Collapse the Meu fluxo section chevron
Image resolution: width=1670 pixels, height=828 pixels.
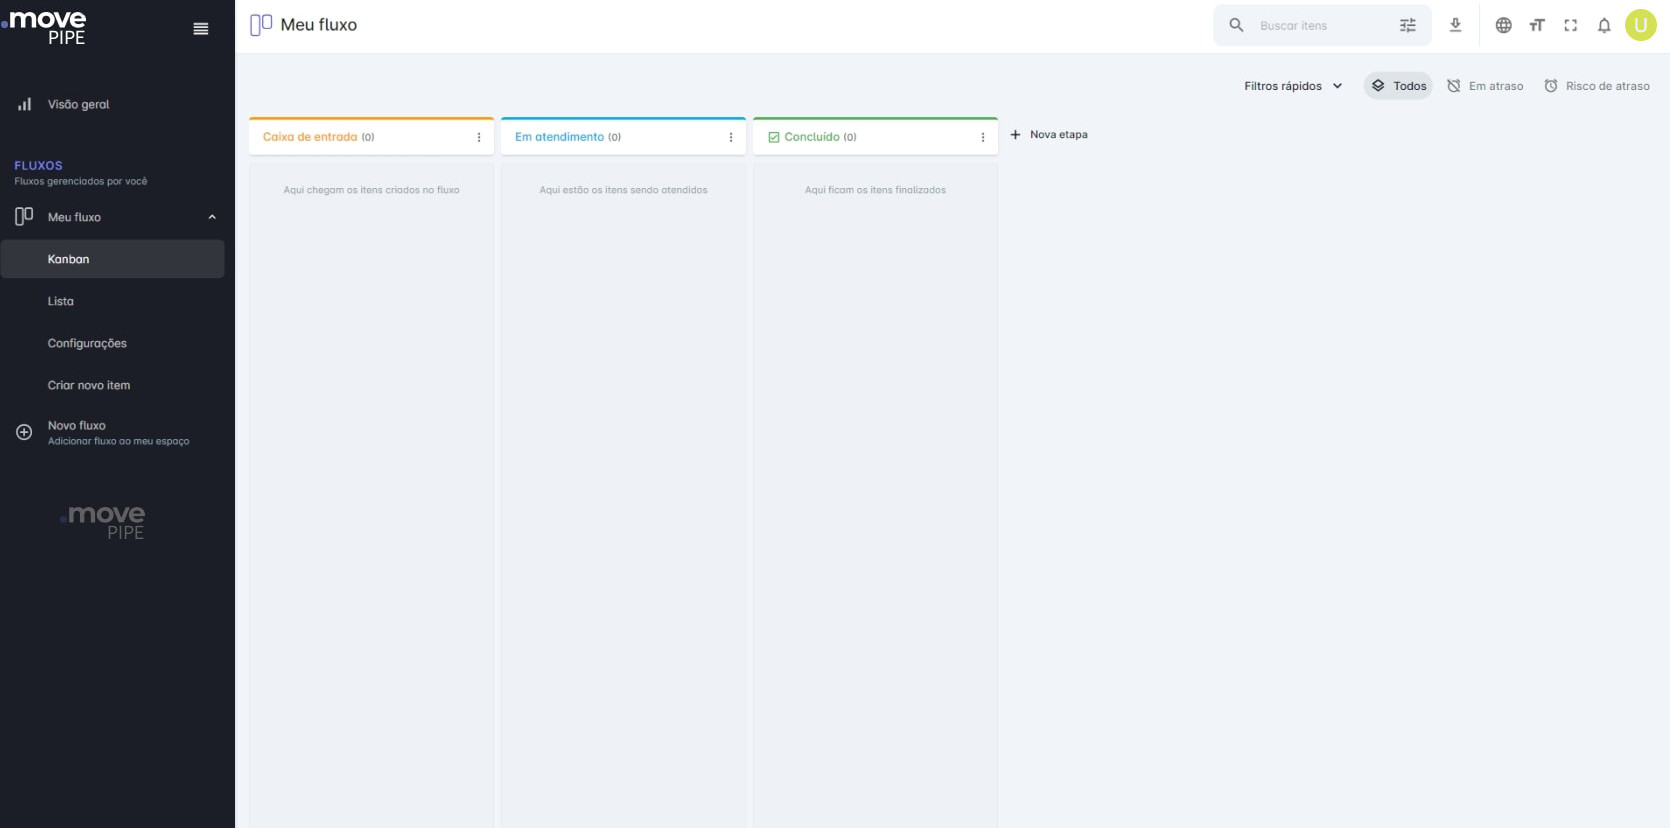[x=212, y=217]
